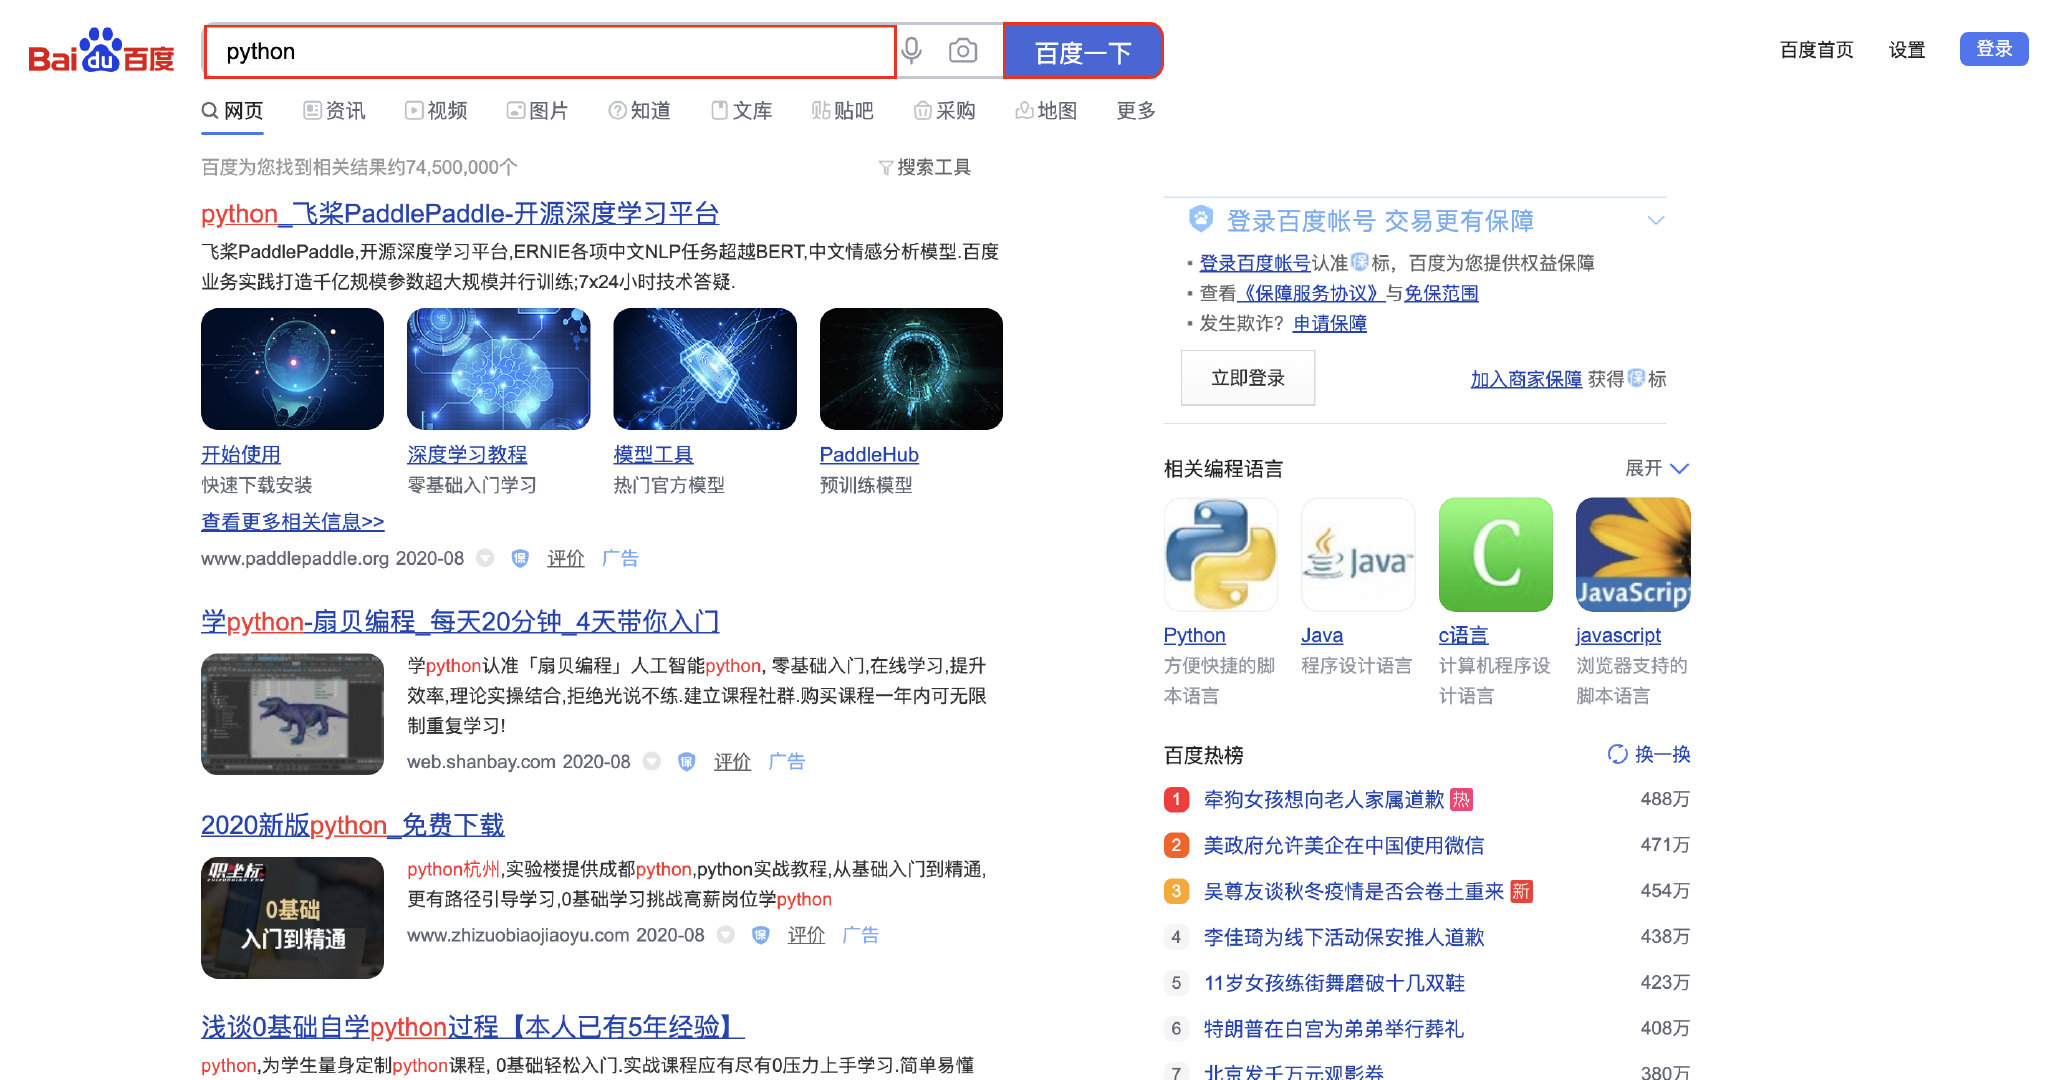Expand dropdown arrow after www.zhizuobiaojiaoyu.com
Viewport: 2063px width, 1080px height.
click(x=726, y=935)
